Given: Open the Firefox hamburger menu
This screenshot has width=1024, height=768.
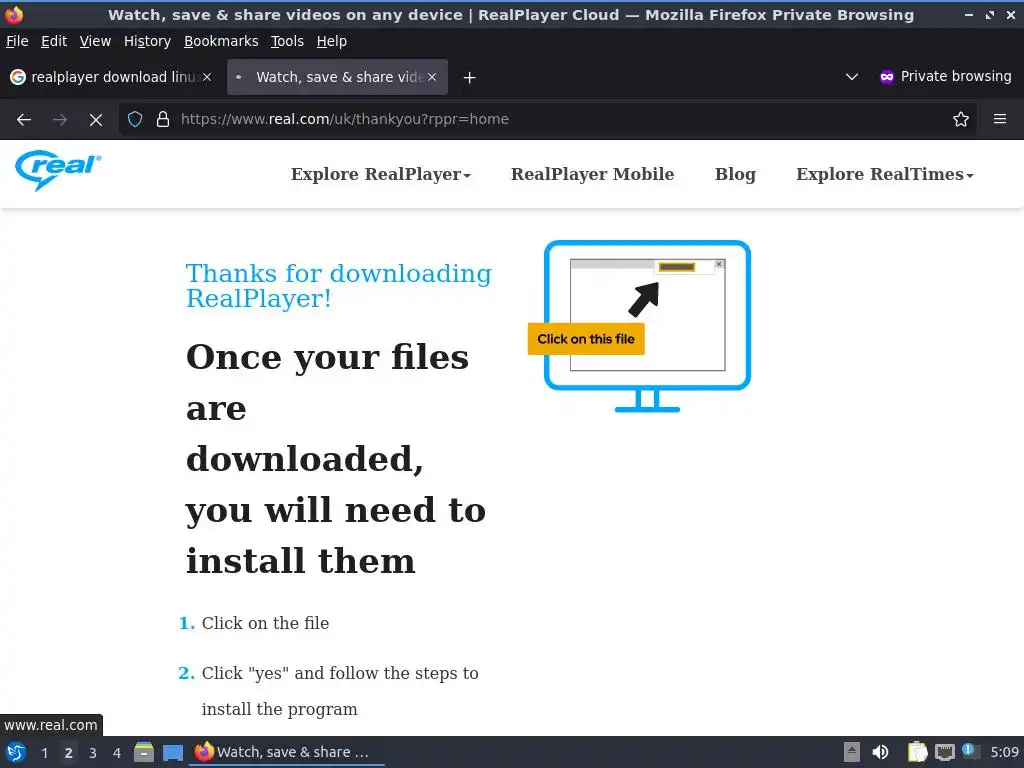Looking at the screenshot, I should tap(1000, 120).
